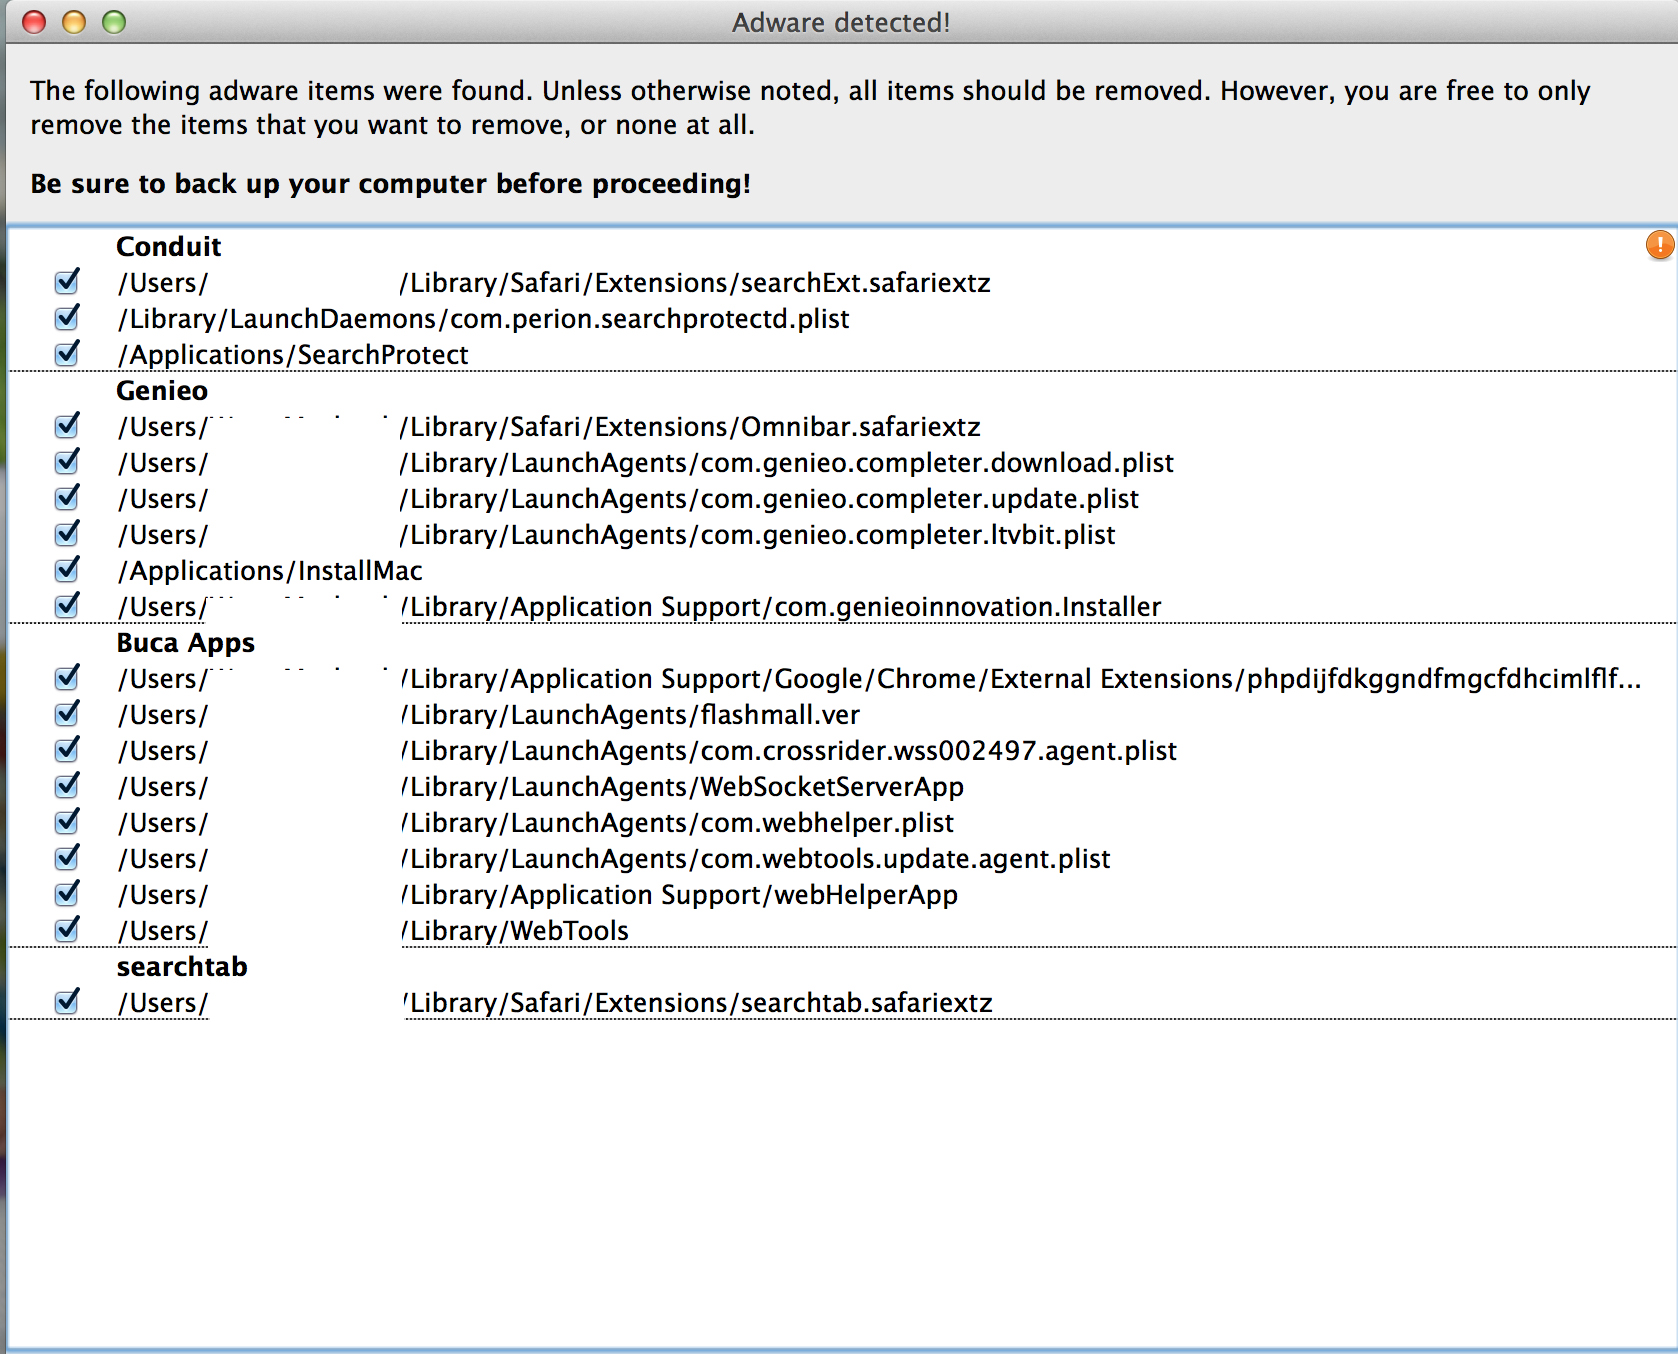
Task: Click the 'Adware detected!' window title
Action: click(x=841, y=22)
